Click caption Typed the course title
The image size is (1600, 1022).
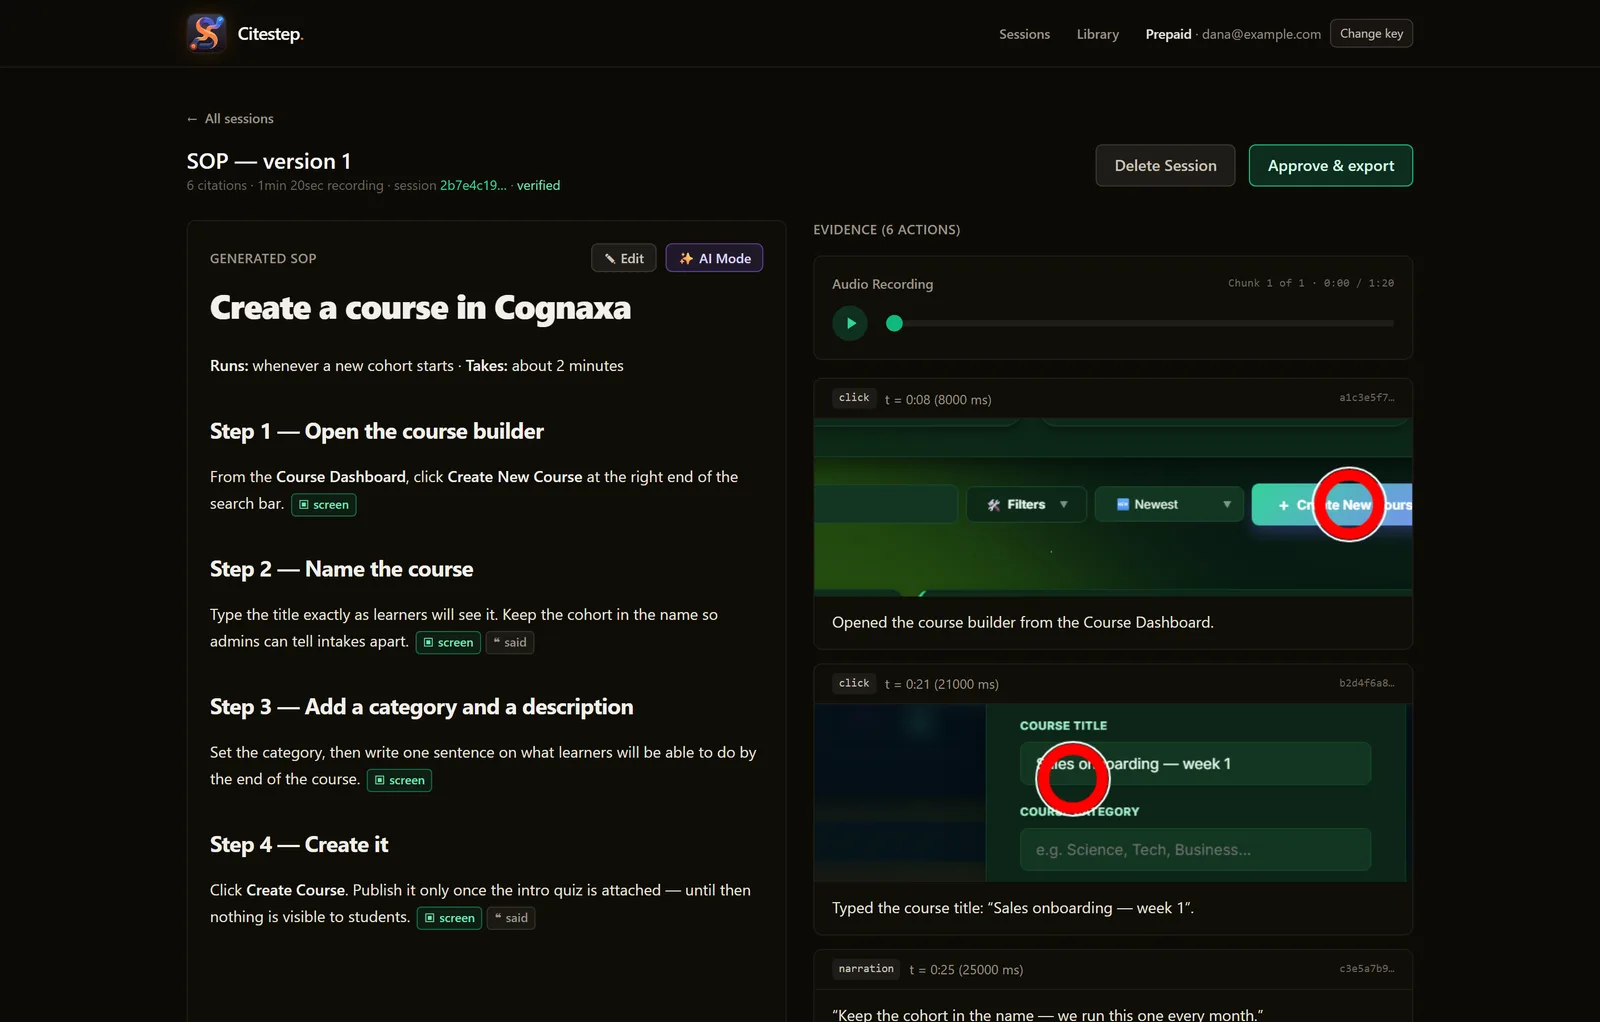pyautogui.click(x=1013, y=908)
